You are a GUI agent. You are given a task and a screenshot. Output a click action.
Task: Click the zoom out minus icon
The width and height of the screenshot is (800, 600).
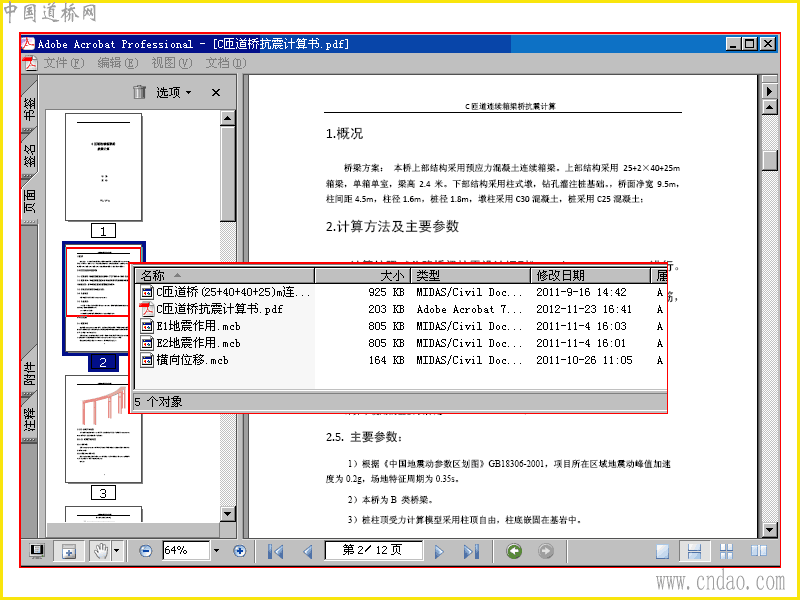[145, 551]
